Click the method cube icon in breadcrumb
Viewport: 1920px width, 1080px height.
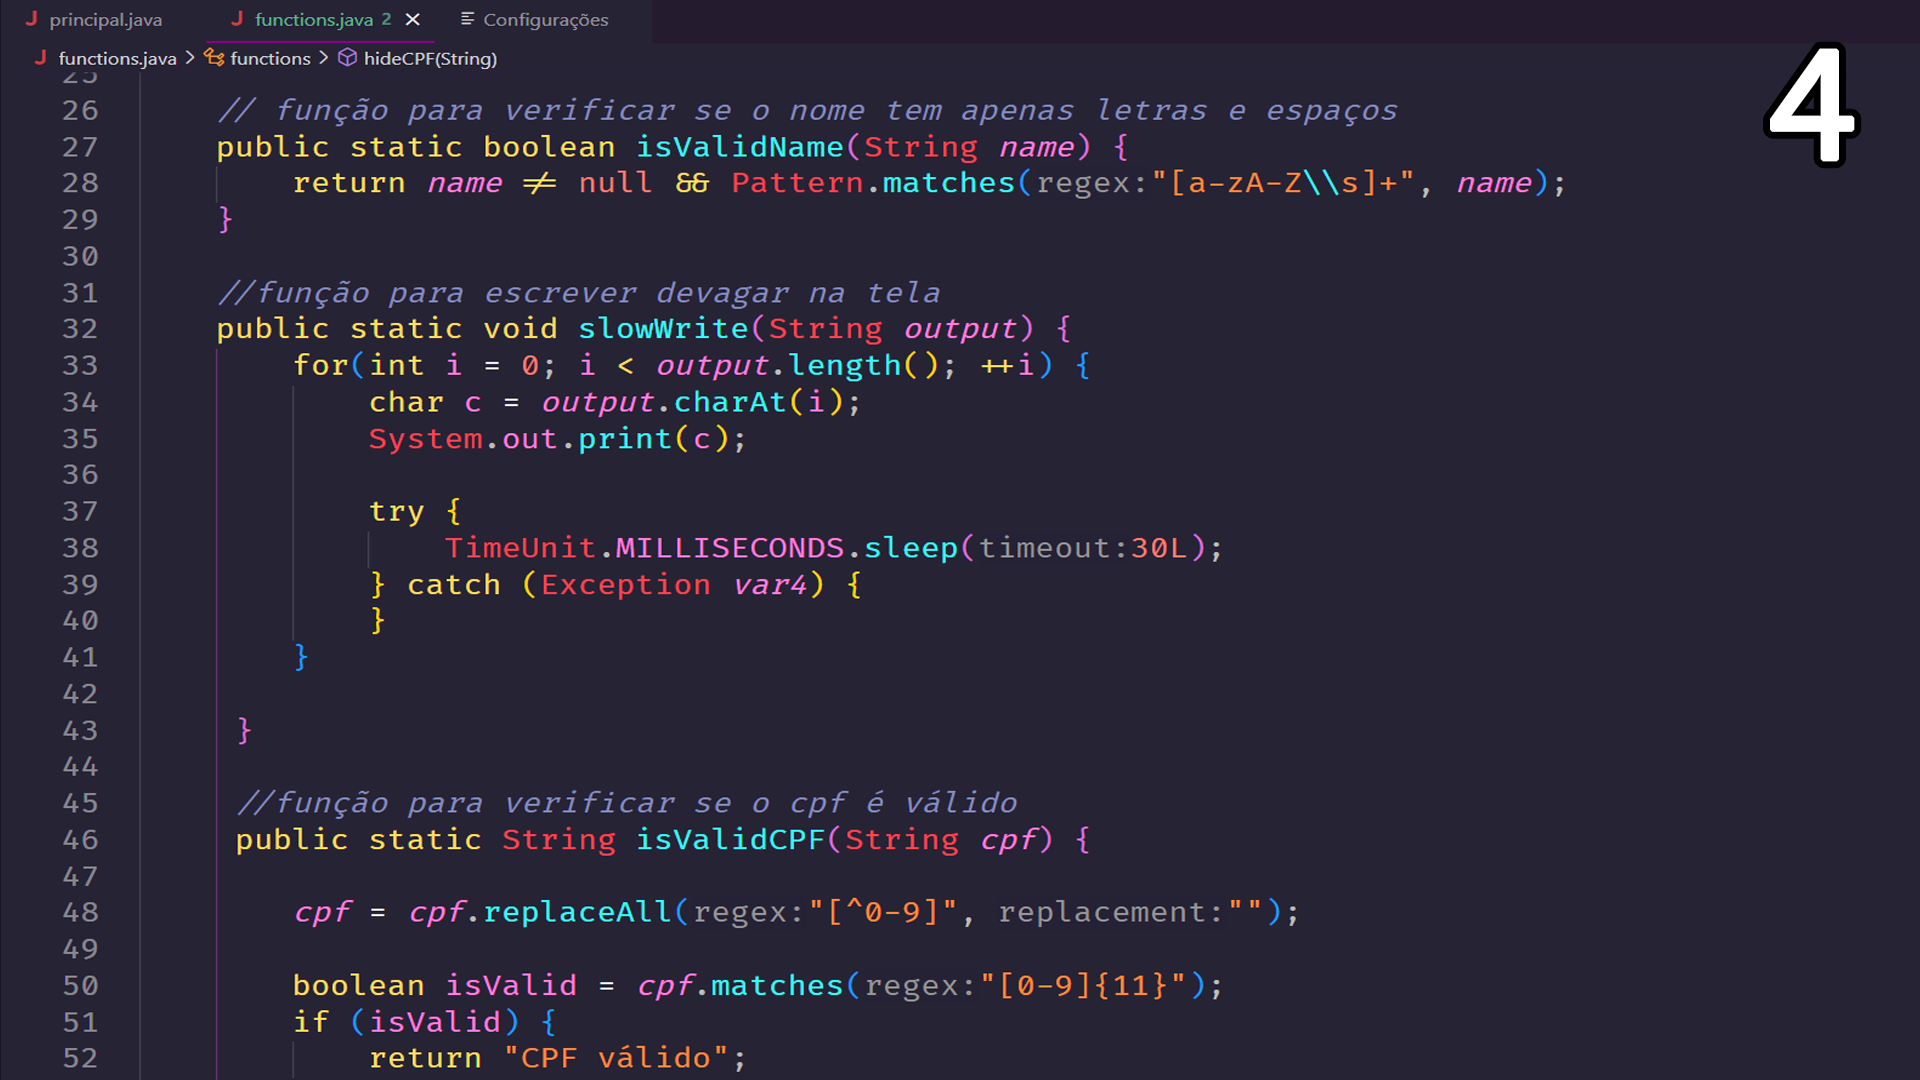tap(347, 58)
